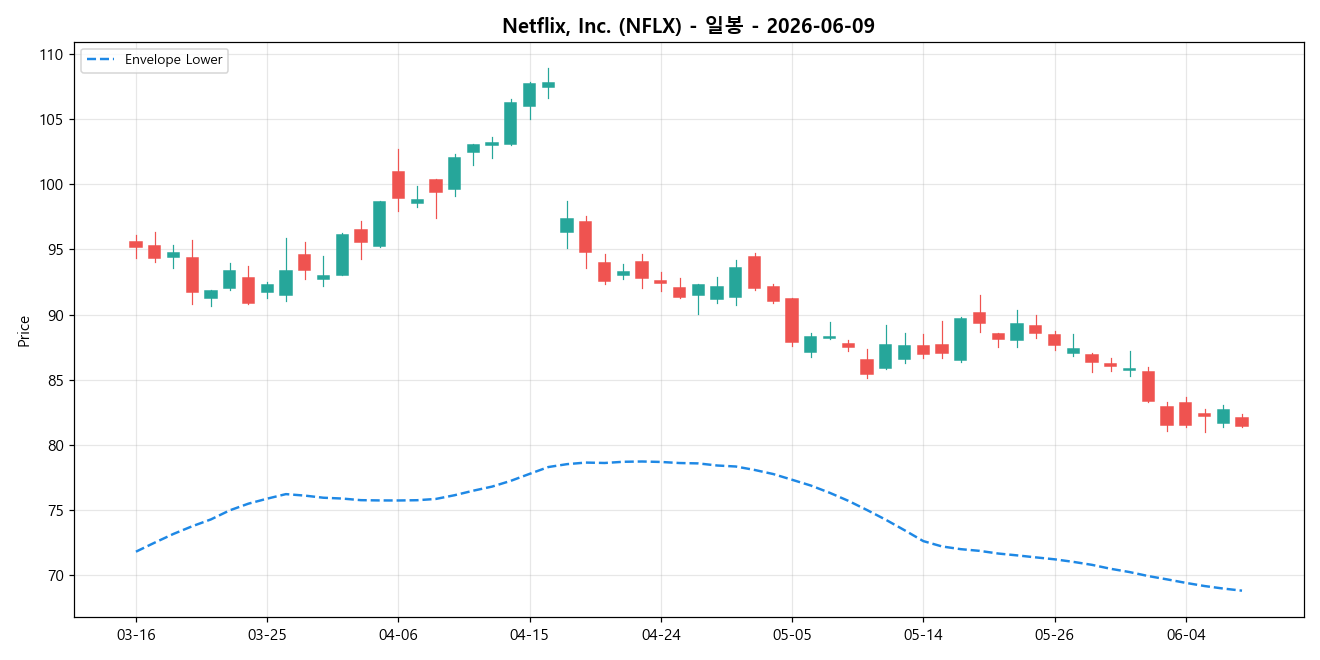Click the last red candle on the right
Viewport: 1320px width, 660px height.
click(x=1241, y=422)
